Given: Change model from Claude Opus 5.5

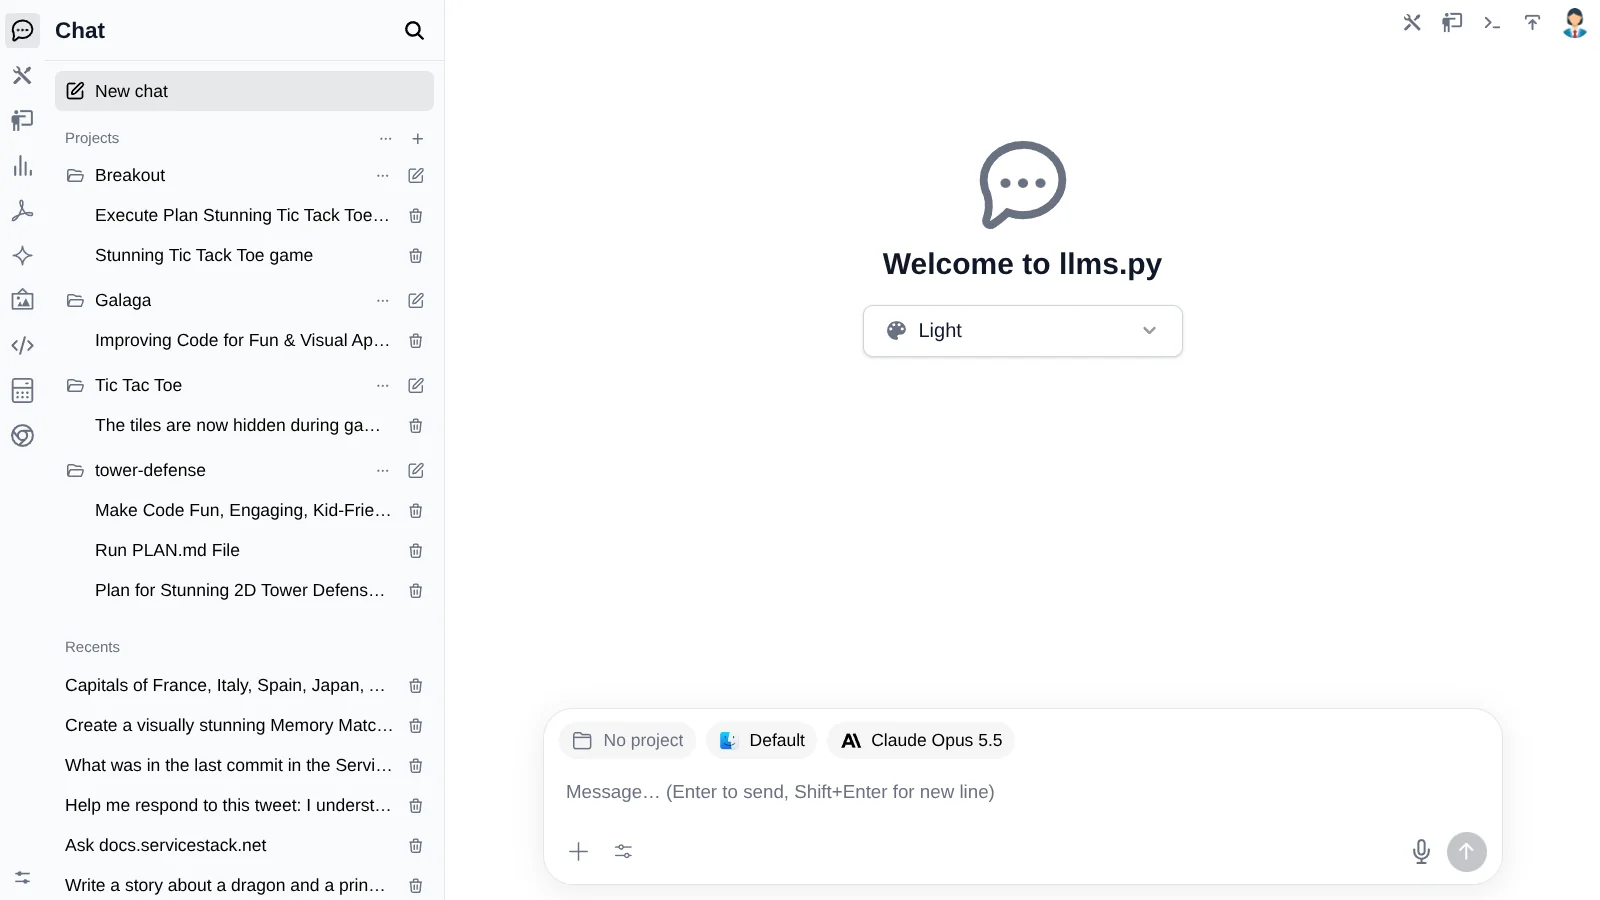Looking at the screenshot, I should (921, 741).
